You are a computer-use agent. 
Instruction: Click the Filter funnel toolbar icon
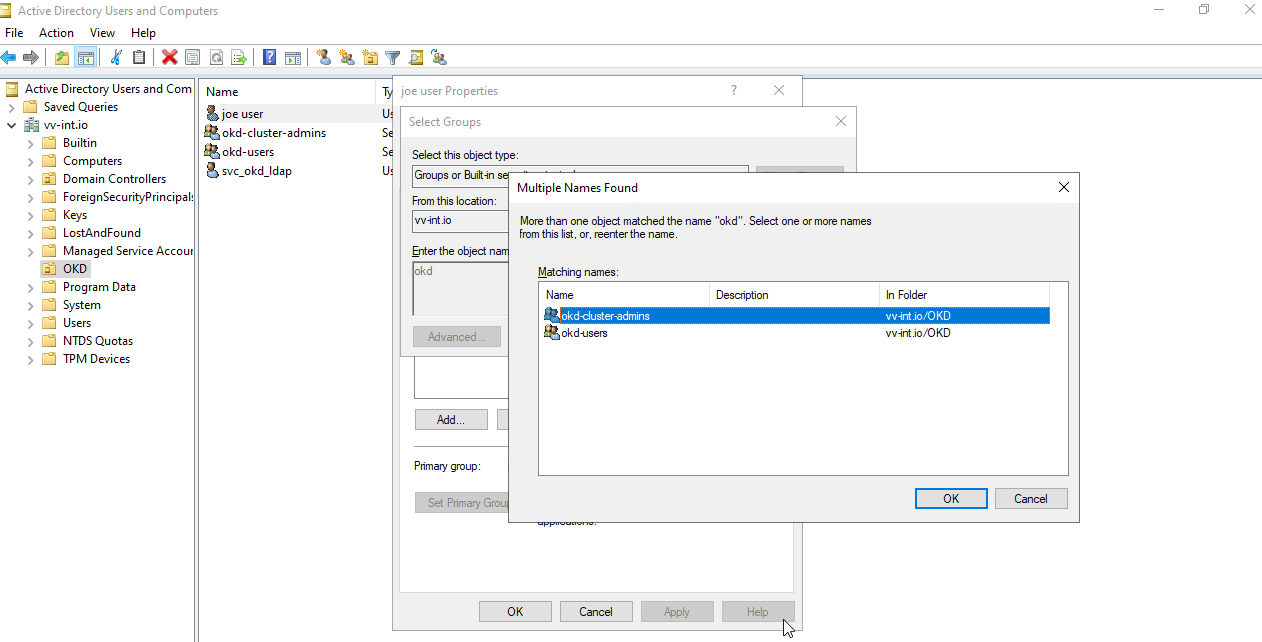point(393,57)
